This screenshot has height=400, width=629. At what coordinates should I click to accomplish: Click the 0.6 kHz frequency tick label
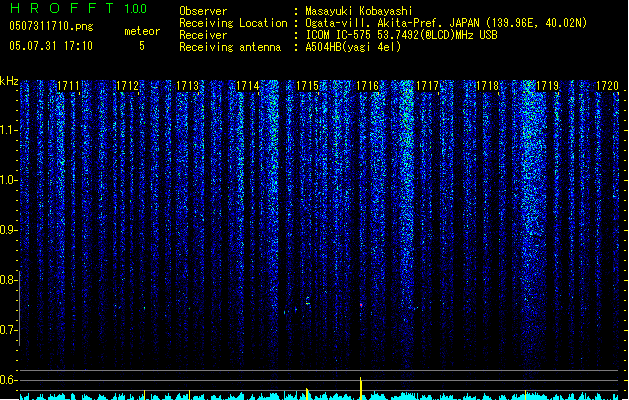point(8,380)
